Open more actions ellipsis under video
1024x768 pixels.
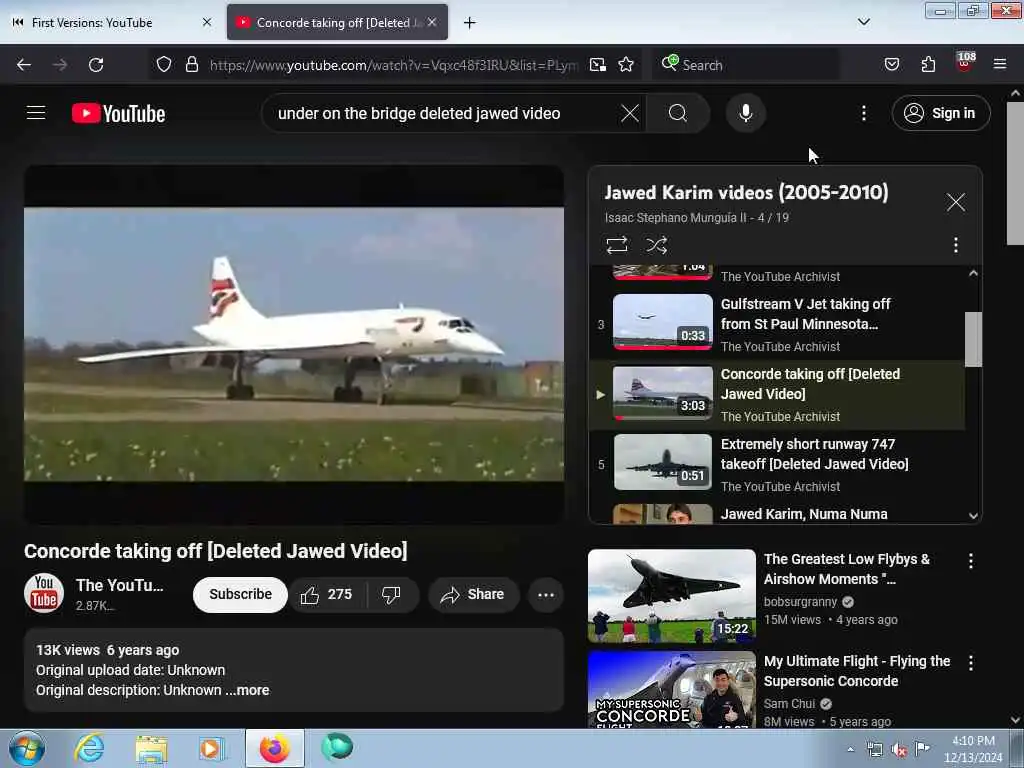(x=546, y=594)
